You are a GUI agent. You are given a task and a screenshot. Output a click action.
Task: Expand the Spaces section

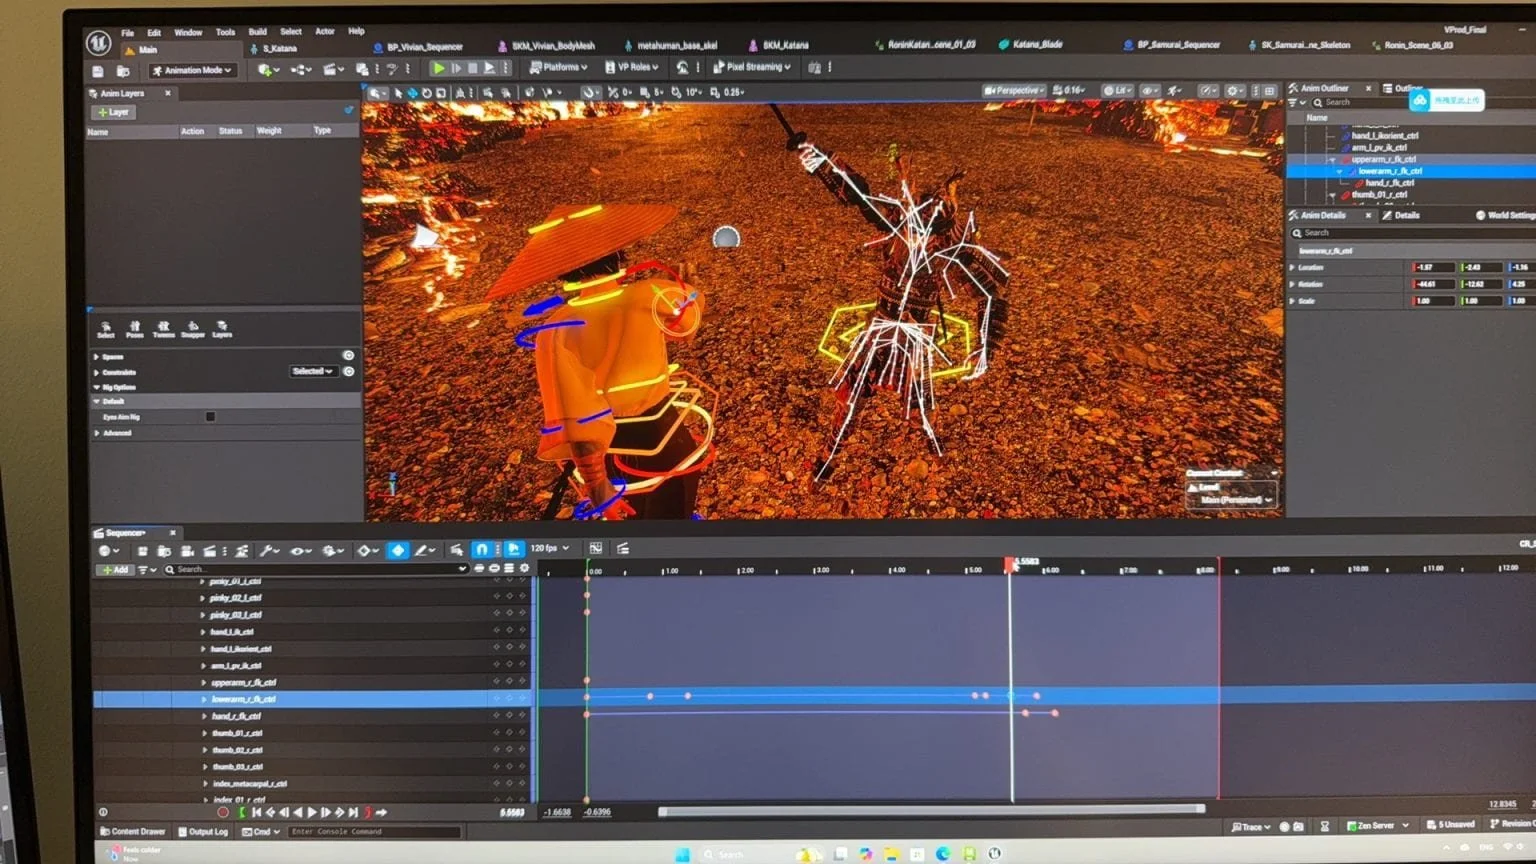click(x=97, y=357)
